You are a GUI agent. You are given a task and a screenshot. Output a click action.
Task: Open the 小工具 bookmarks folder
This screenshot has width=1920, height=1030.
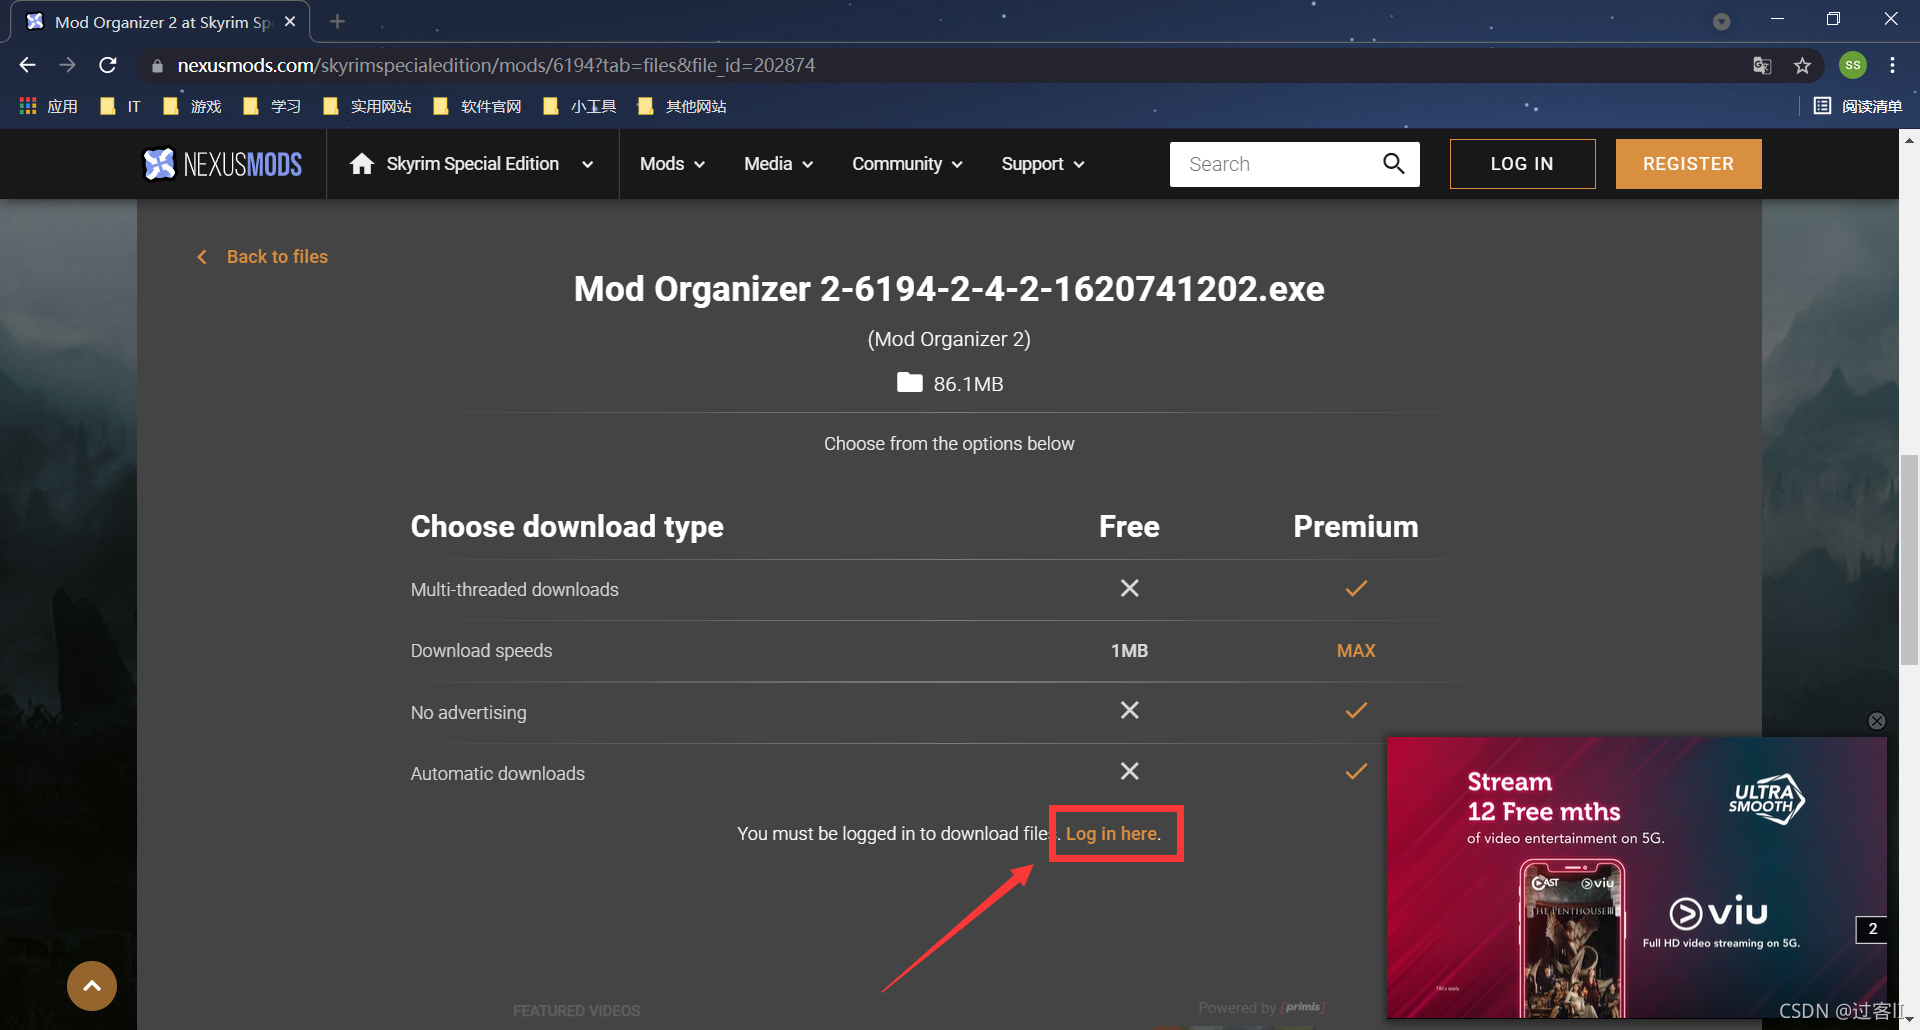579,106
